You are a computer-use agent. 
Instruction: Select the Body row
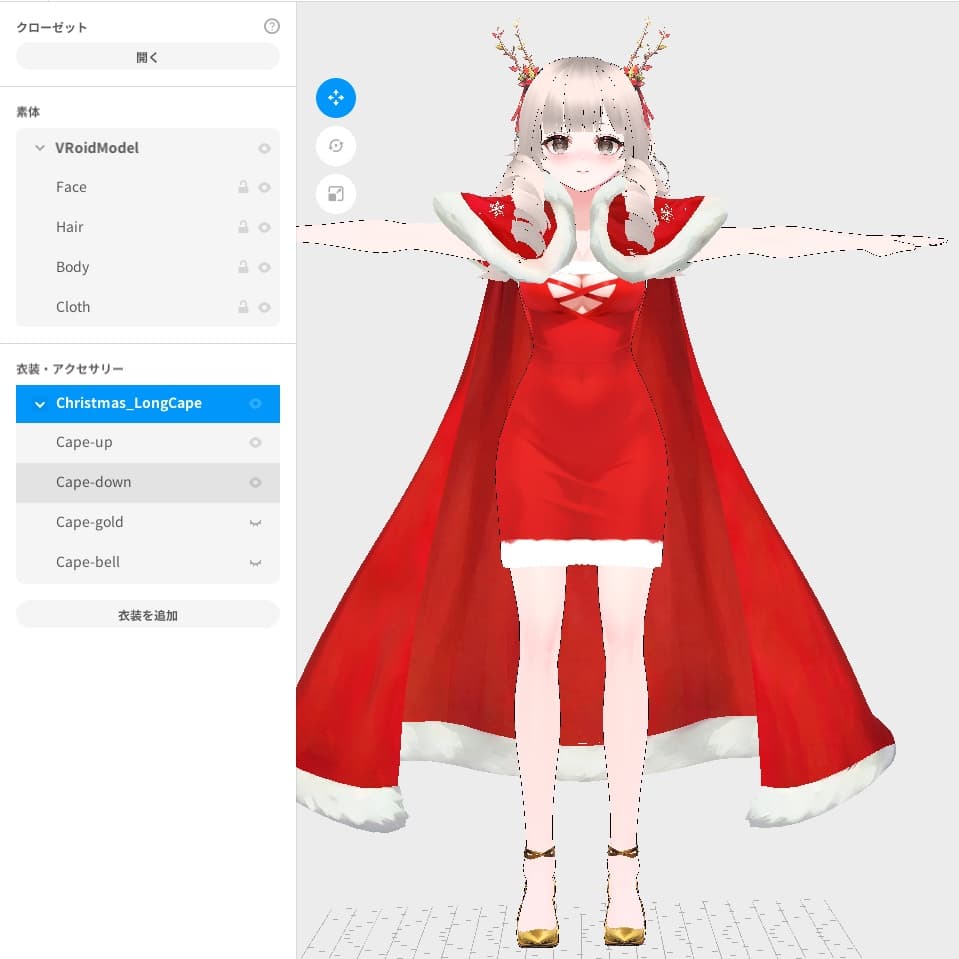147,267
